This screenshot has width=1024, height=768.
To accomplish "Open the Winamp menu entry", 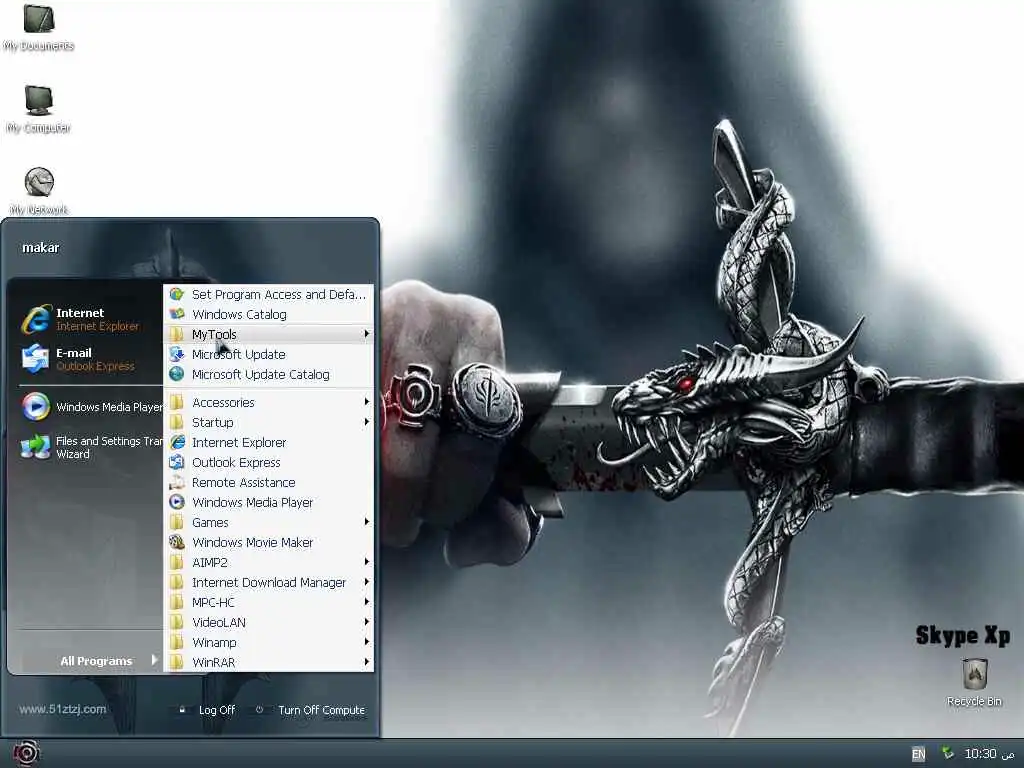I will point(268,643).
